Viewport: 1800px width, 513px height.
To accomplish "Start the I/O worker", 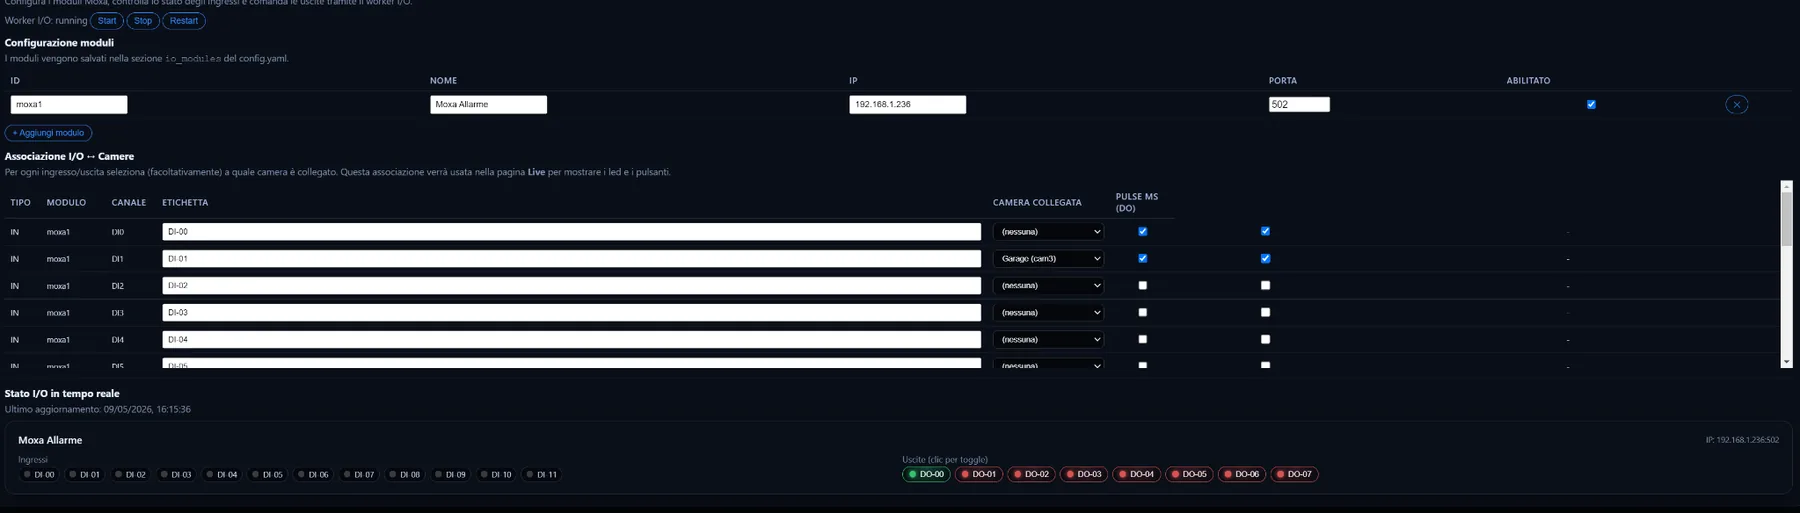I will pyautogui.click(x=107, y=21).
